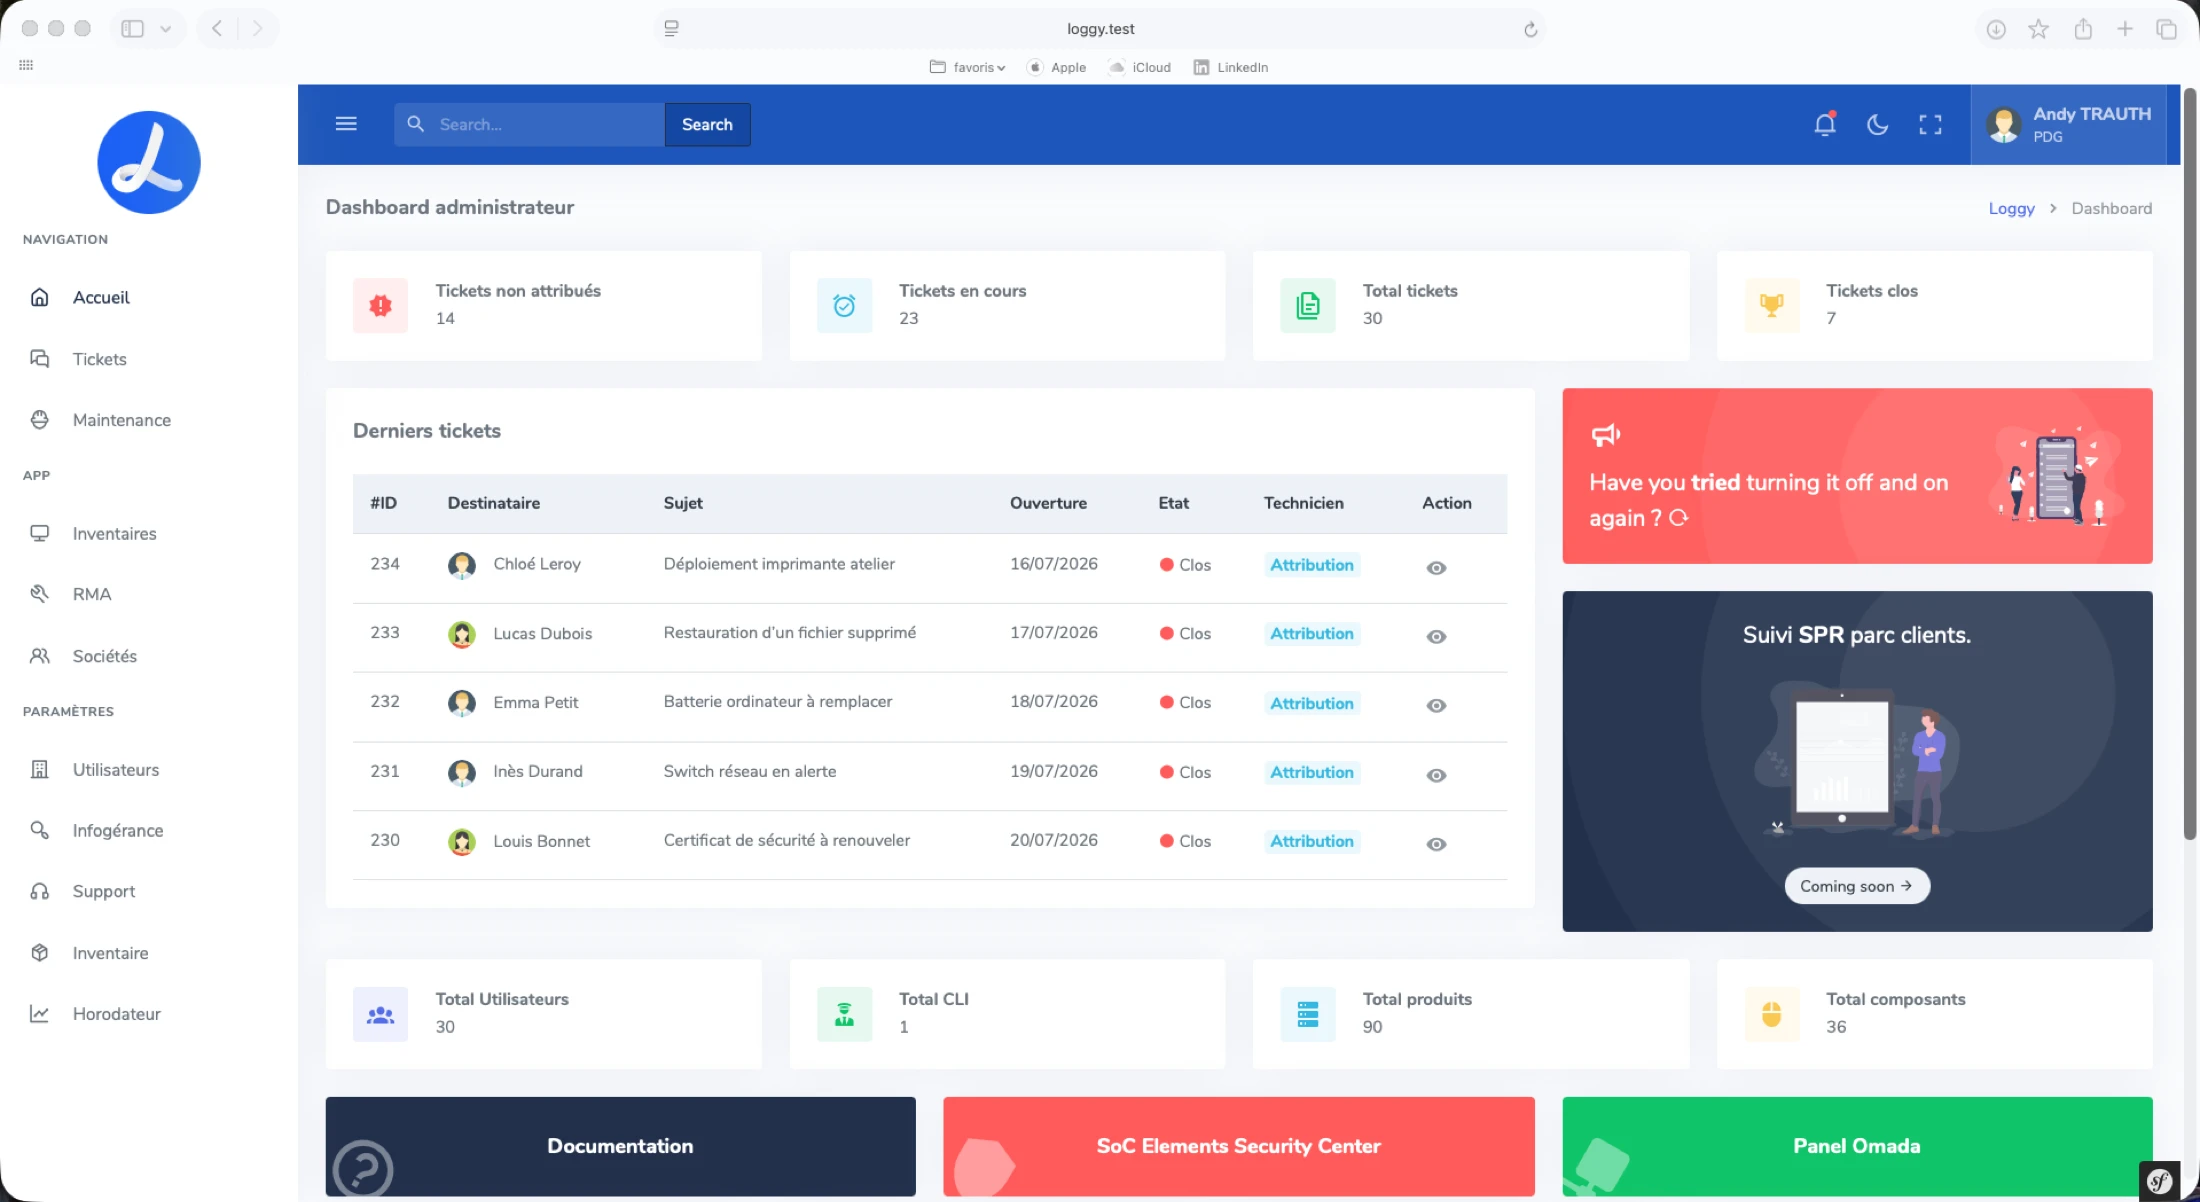Reload the page in Safari
Screen dimensions: 2200x1202
pyautogui.click(x=1530, y=29)
